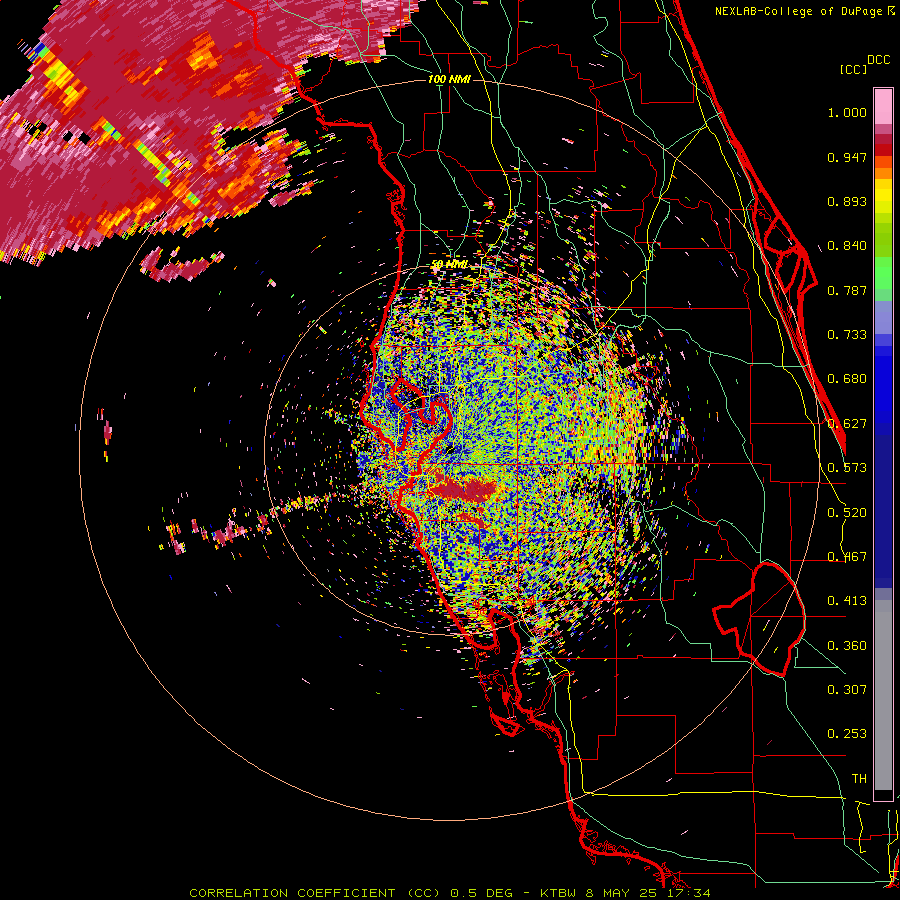The image size is (900, 900).
Task: Select the 0.627 scale value
Action: 847,424
